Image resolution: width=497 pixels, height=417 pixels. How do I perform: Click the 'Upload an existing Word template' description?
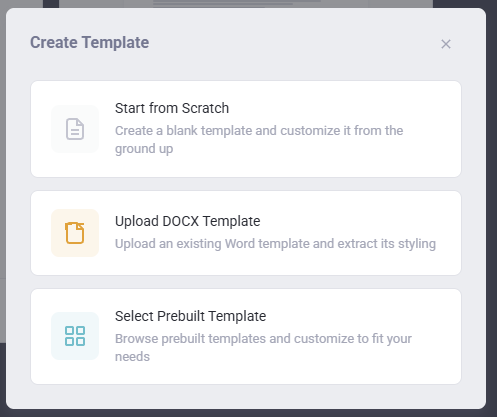pyautogui.click(x=275, y=244)
